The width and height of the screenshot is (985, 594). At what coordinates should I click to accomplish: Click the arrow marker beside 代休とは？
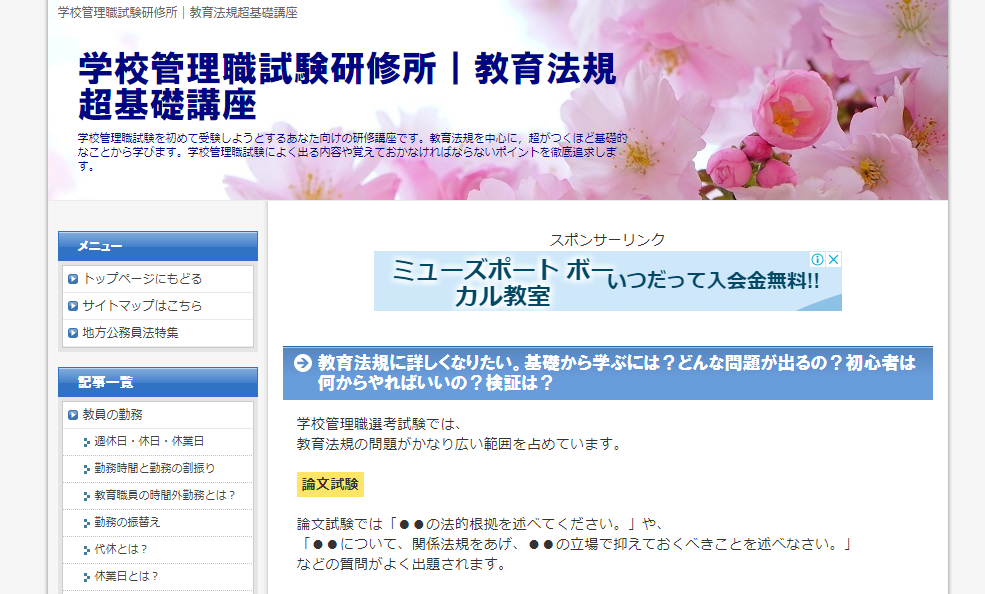pos(86,550)
